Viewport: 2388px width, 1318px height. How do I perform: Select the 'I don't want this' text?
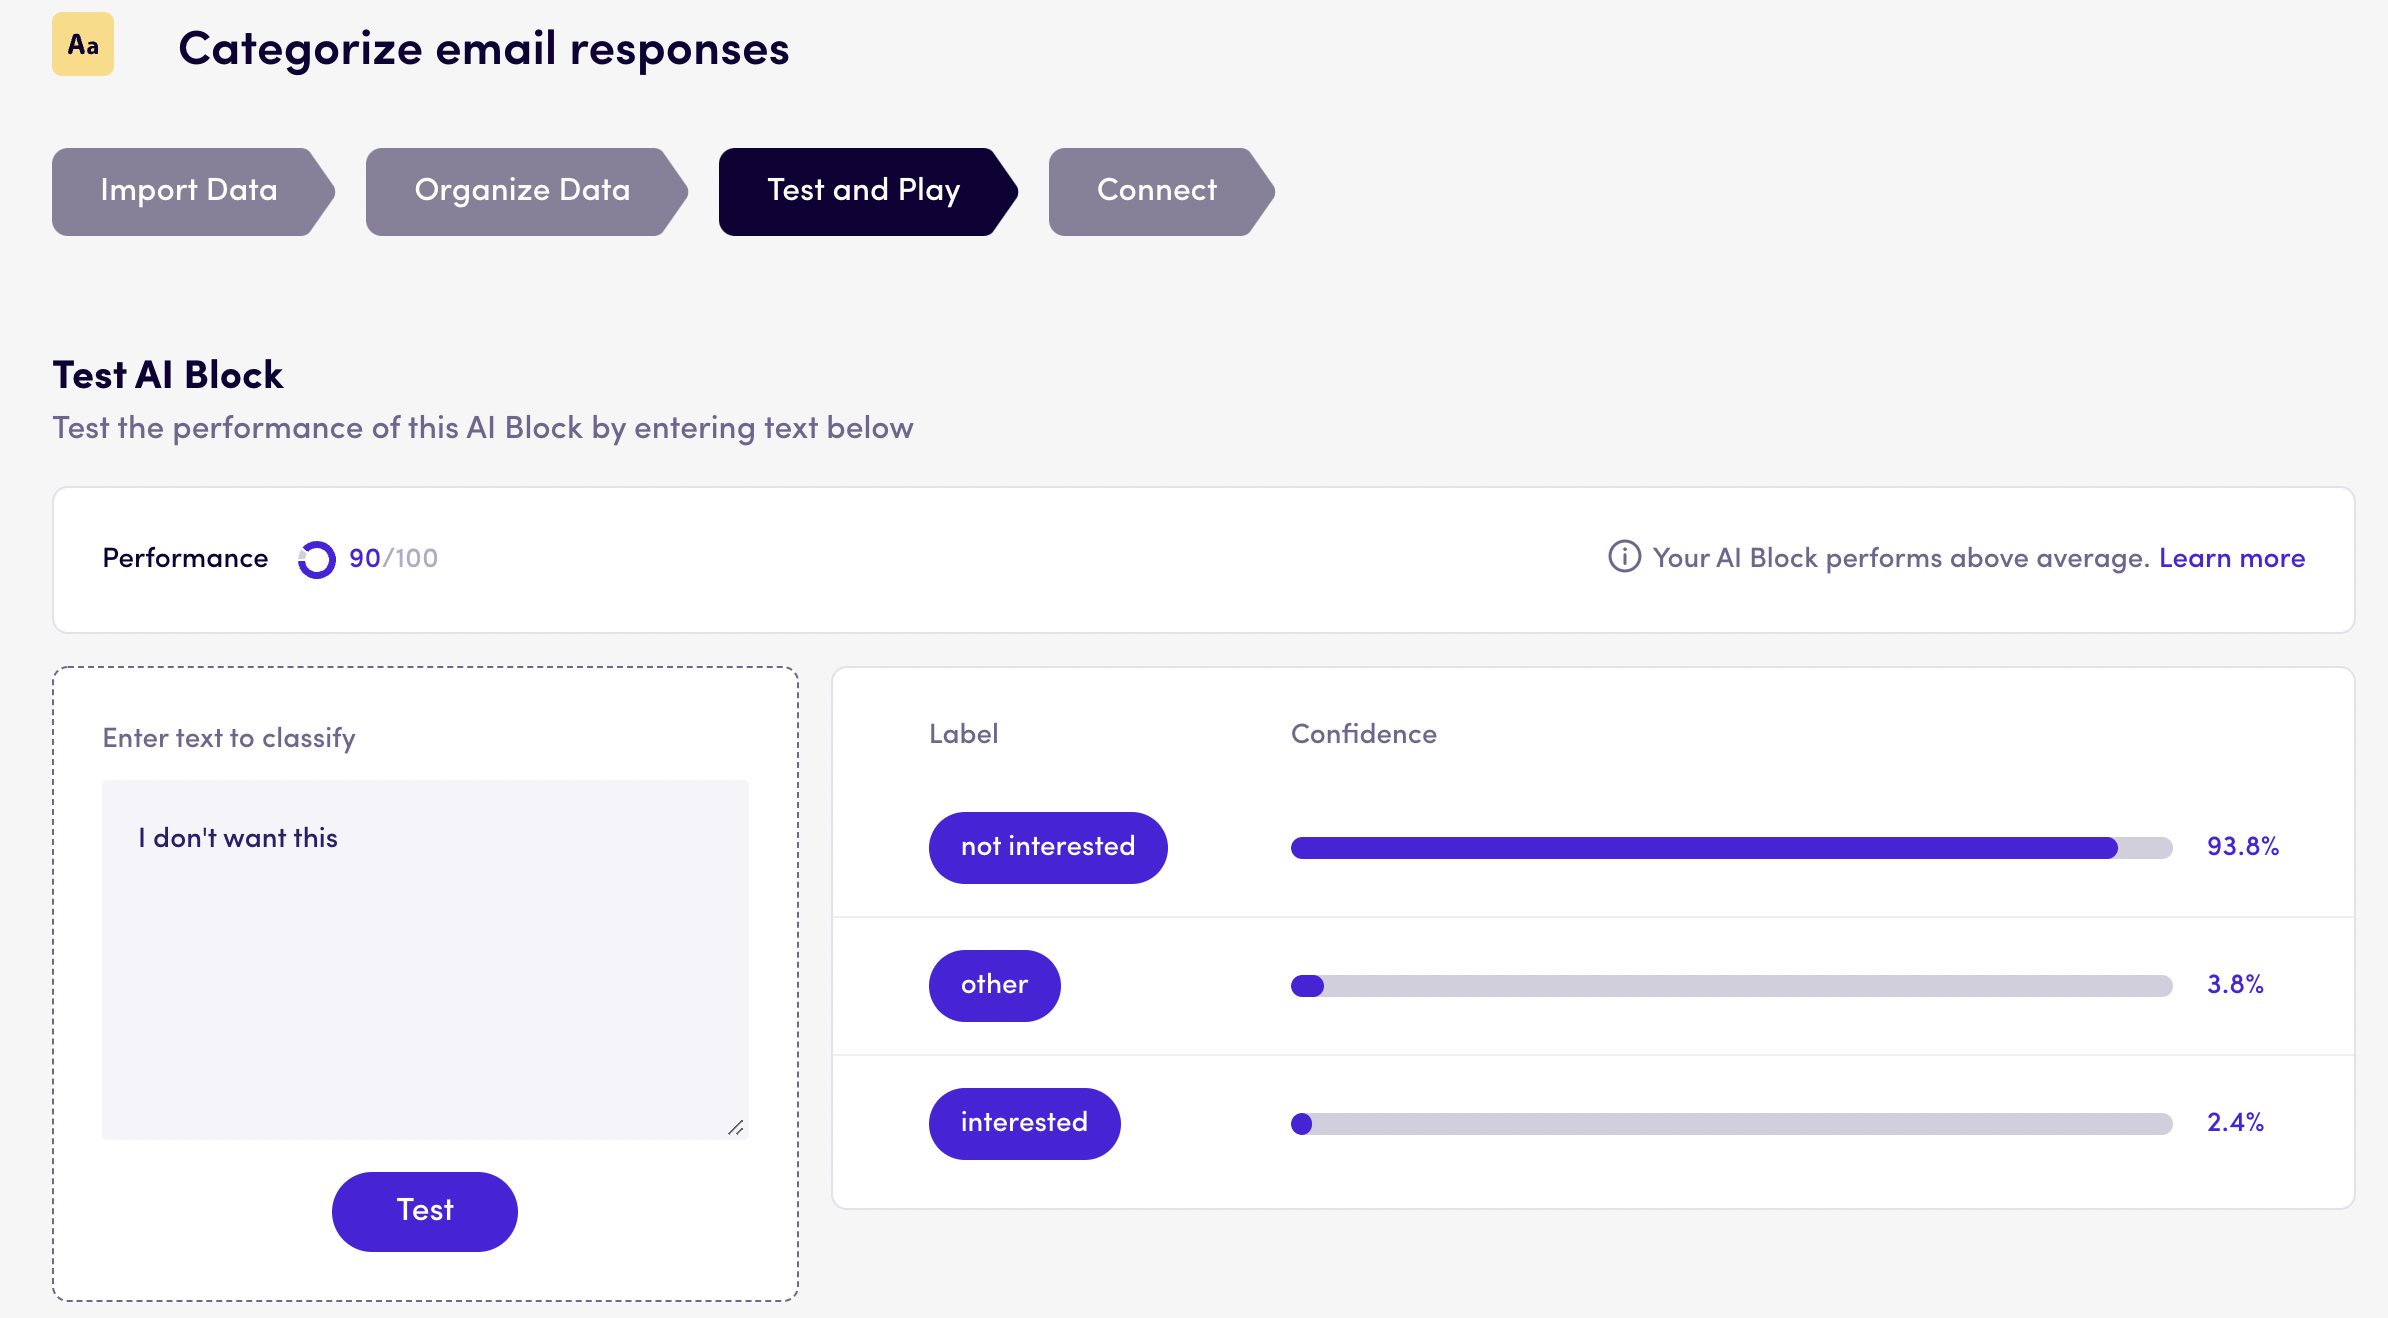click(237, 838)
